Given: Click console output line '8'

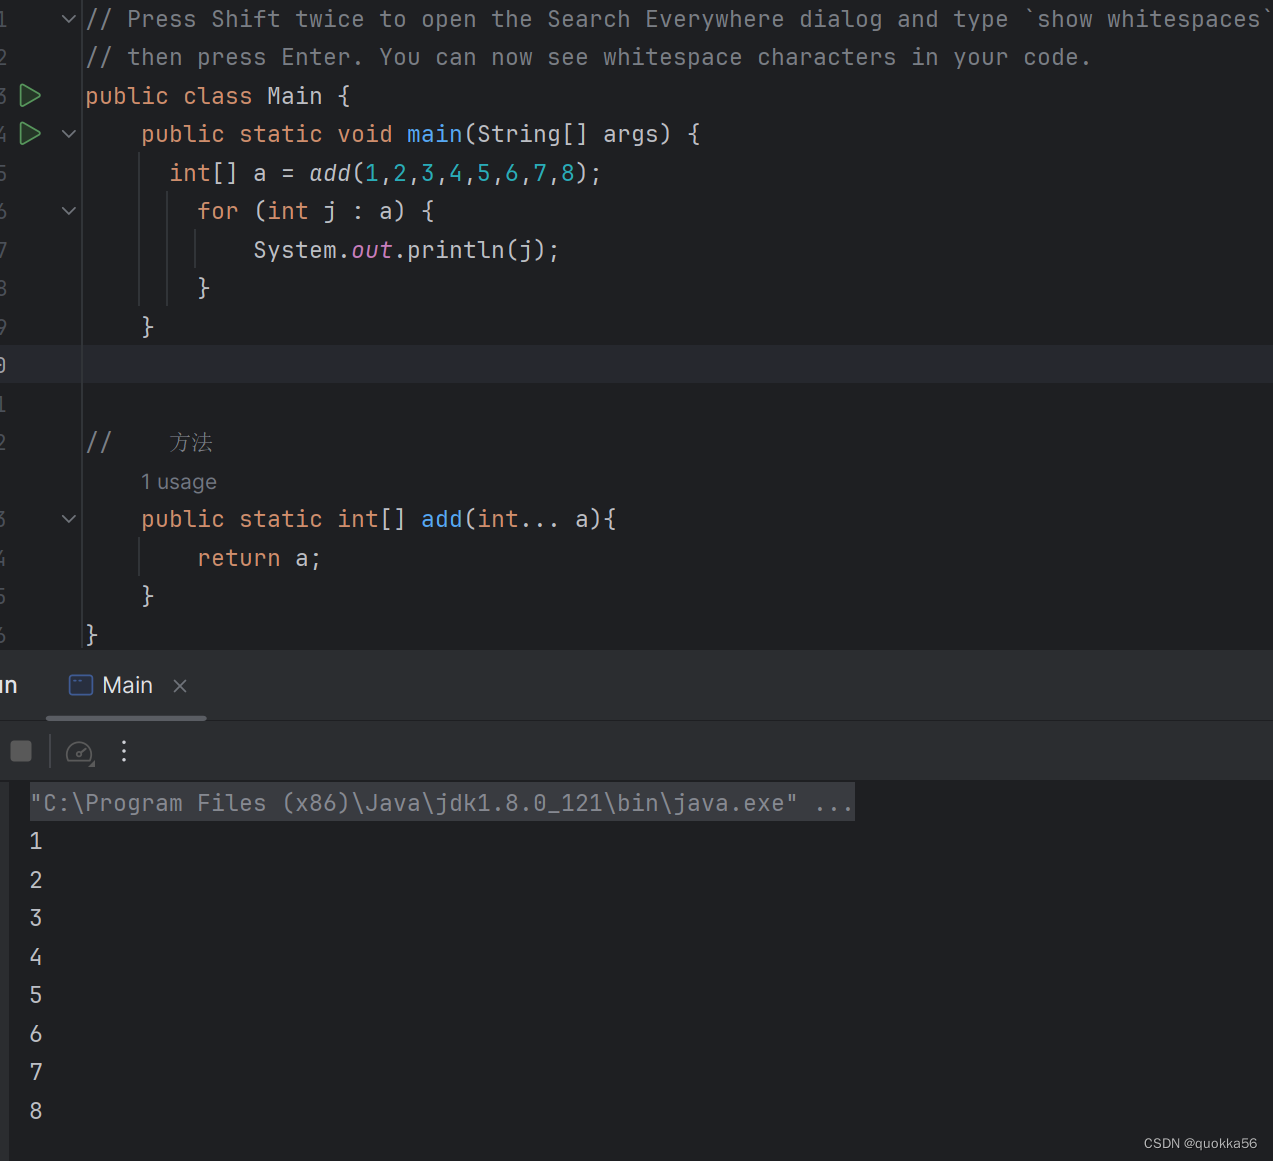Looking at the screenshot, I should pos(36,1111).
